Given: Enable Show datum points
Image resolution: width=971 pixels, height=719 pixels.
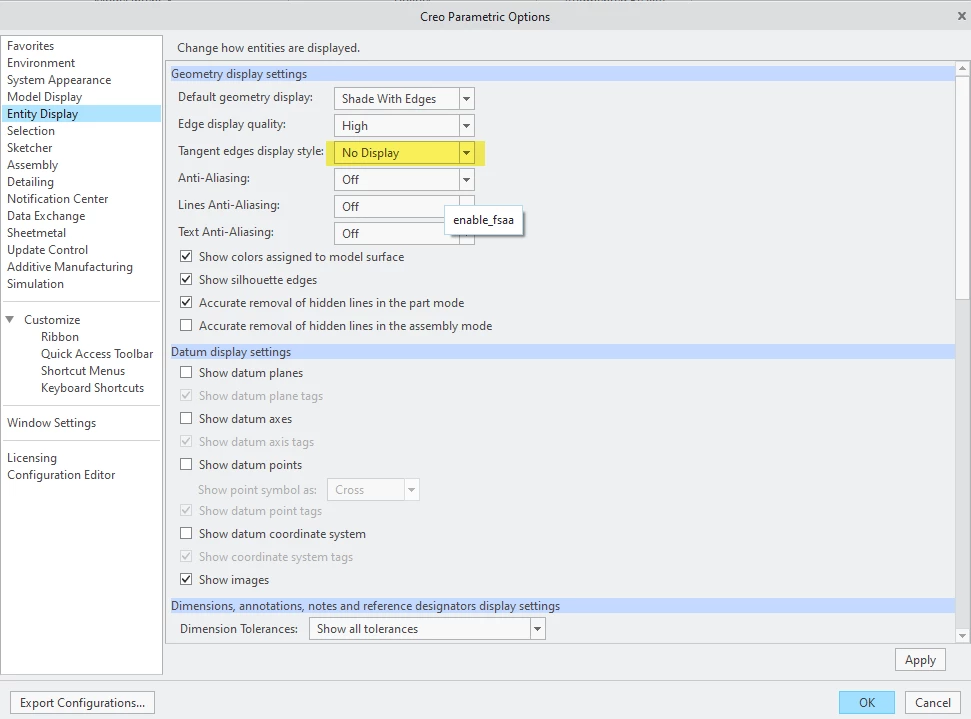Looking at the screenshot, I should coord(186,464).
